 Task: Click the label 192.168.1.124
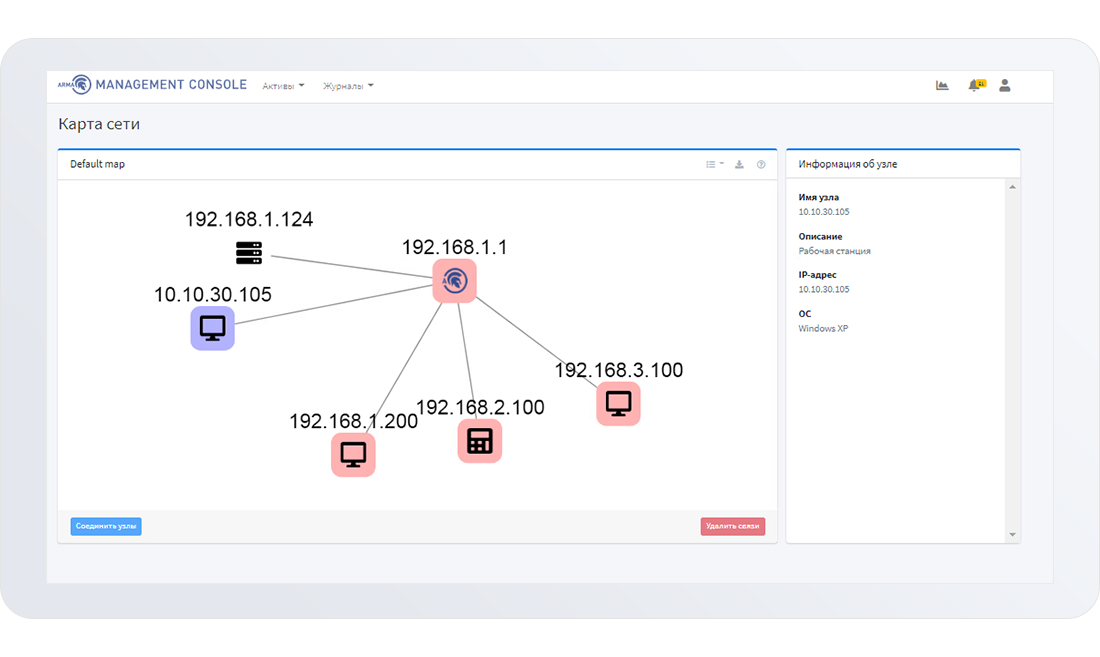tap(249, 219)
